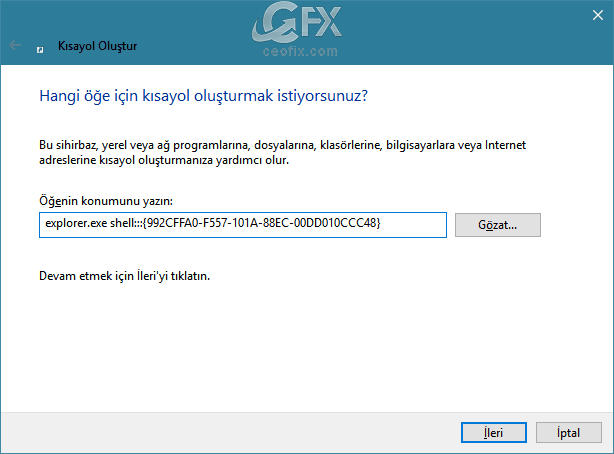The width and height of the screenshot is (614, 454).
Task: Click the back arrow in title bar
Action: 15,45
